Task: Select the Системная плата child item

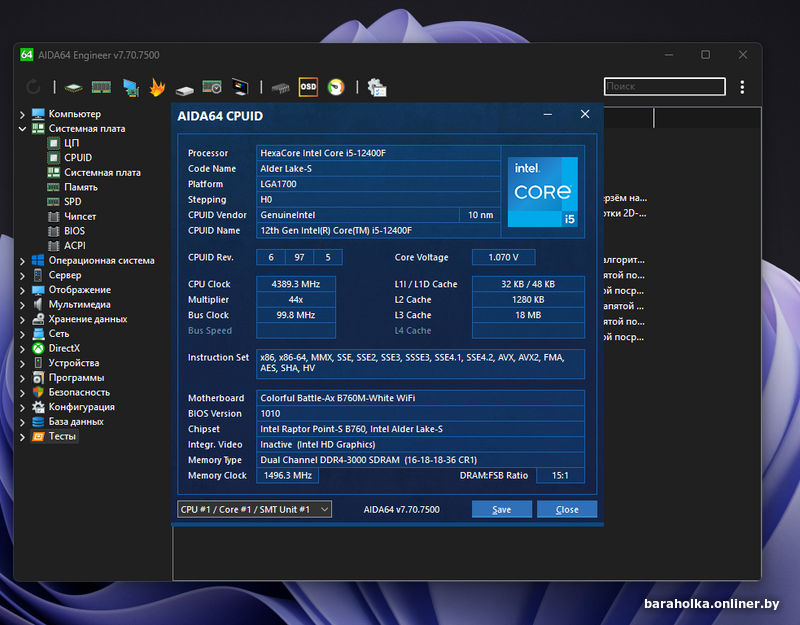Action: 94,173
